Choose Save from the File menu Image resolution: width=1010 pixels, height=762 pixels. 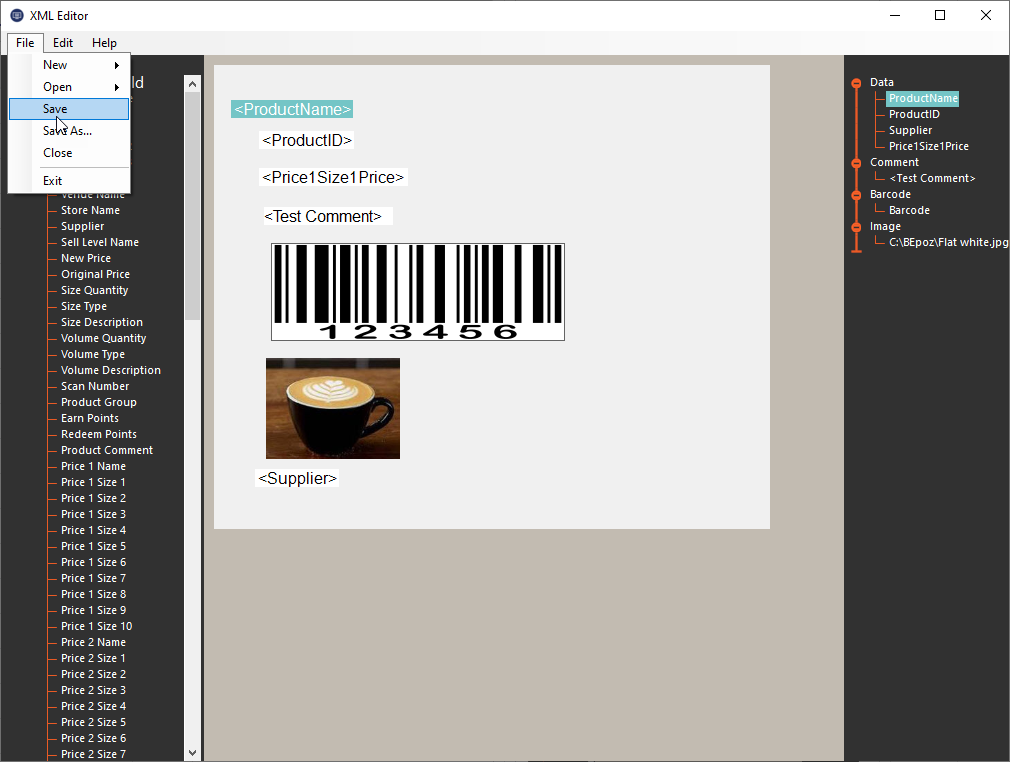[x=69, y=109]
